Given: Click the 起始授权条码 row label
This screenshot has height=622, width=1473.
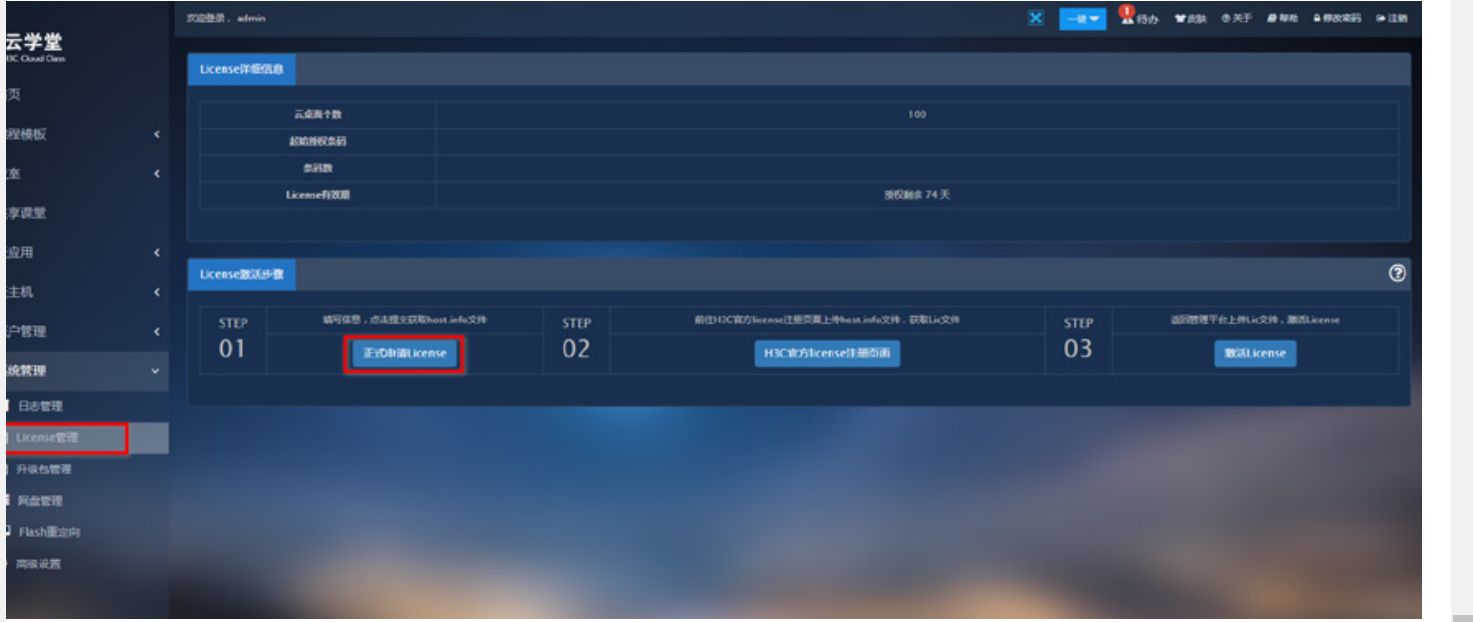Looking at the screenshot, I should click(x=318, y=142).
